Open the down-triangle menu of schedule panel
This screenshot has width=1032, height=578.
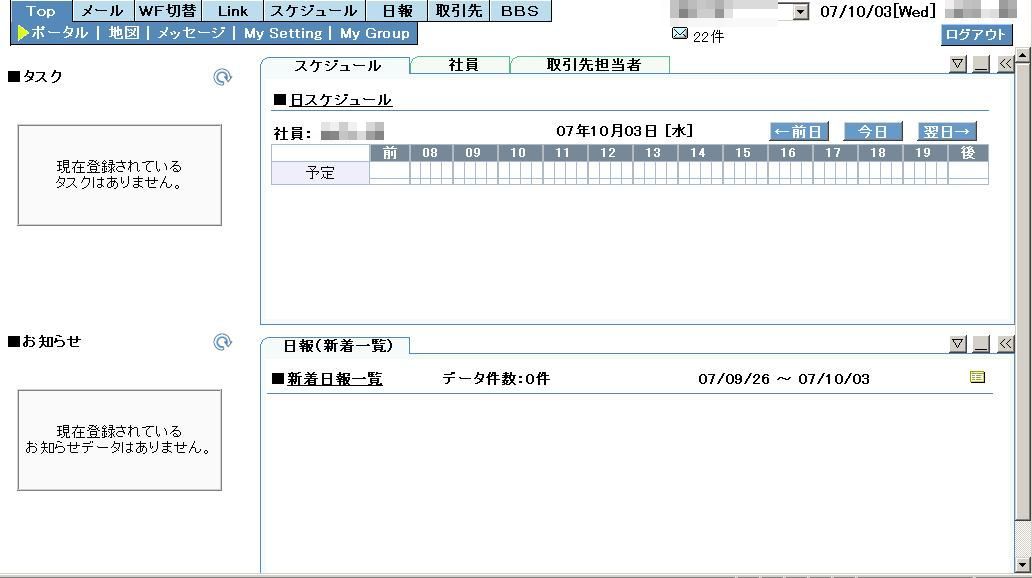tap(958, 64)
